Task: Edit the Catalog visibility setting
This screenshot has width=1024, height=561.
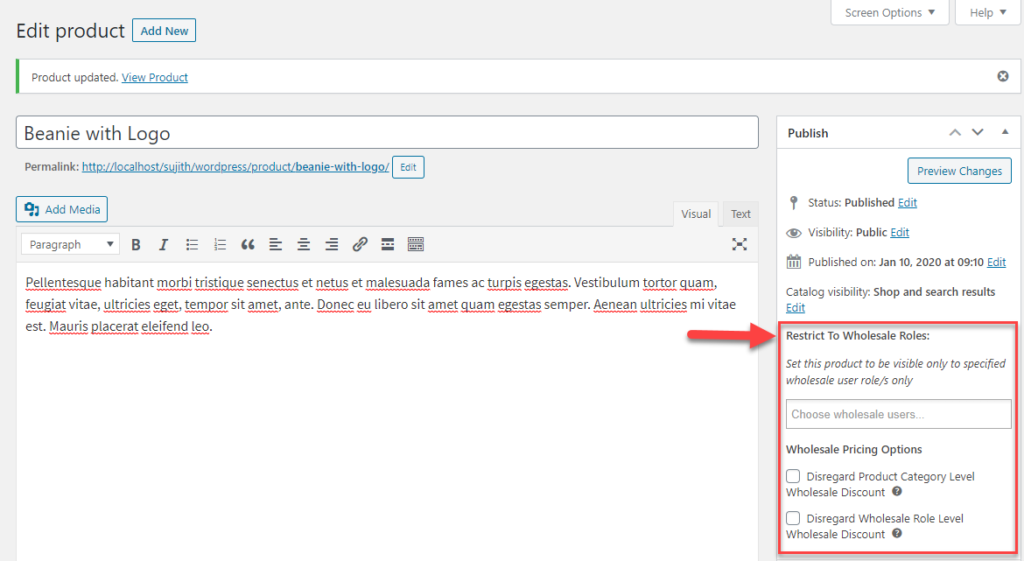Action: coord(795,308)
